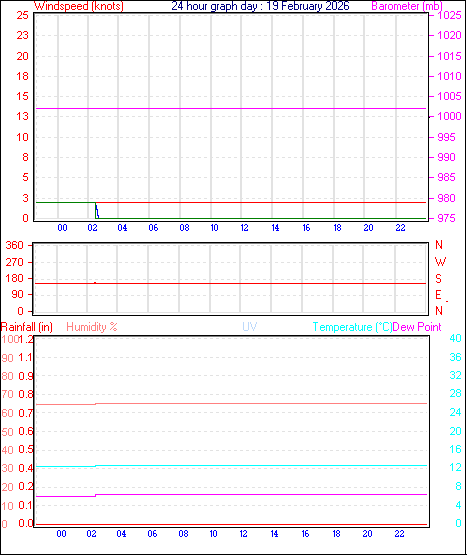Click the 8 knots windspeed scale value
467x559 pixels.
point(25,157)
